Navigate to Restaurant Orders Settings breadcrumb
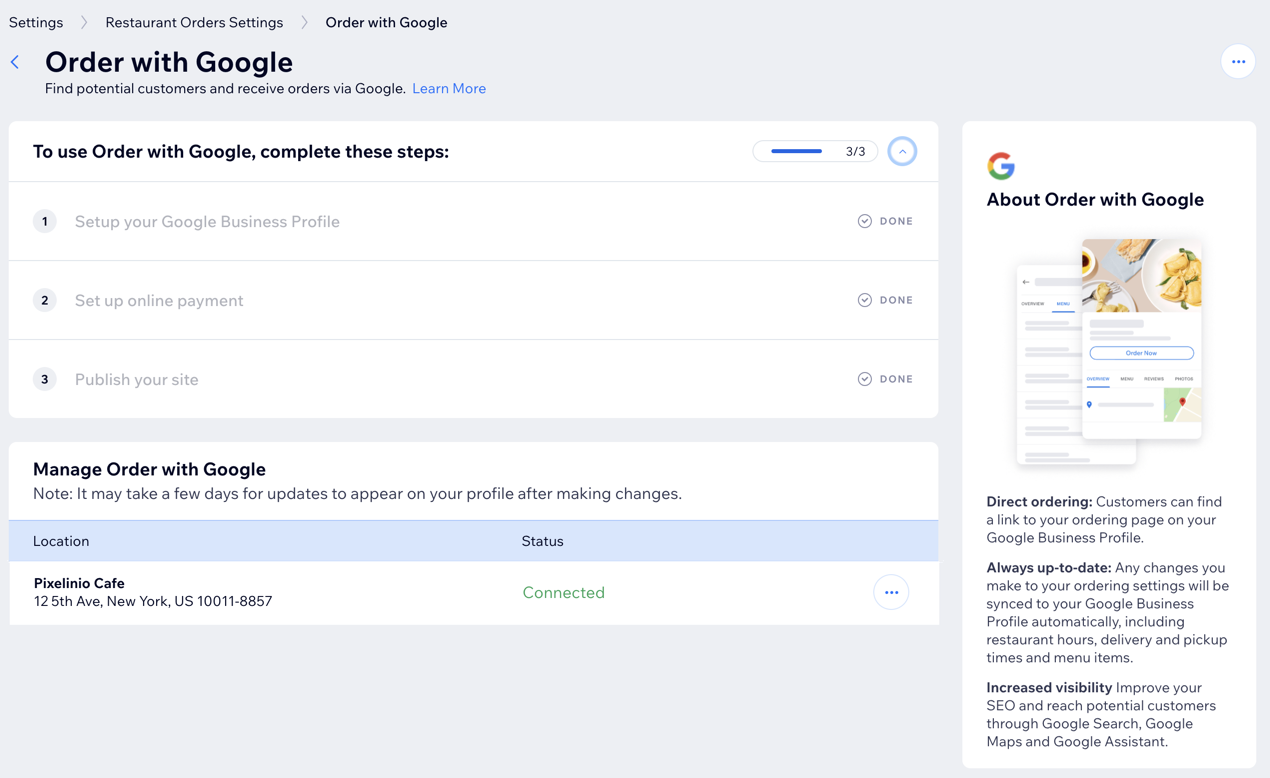Image resolution: width=1270 pixels, height=778 pixels. pos(194,22)
